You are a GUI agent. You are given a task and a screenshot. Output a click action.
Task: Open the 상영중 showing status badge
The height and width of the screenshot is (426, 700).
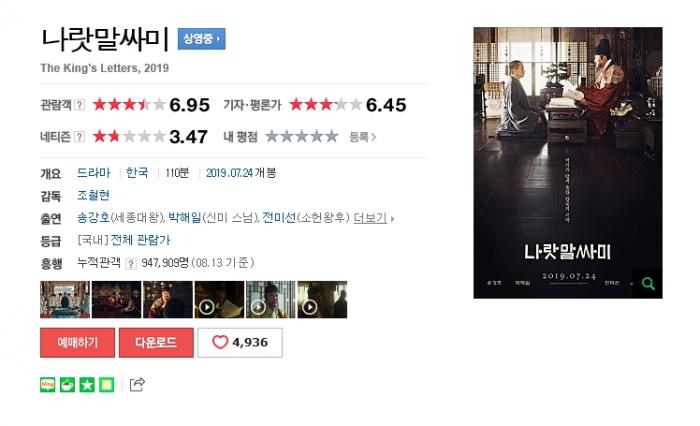click(x=201, y=39)
